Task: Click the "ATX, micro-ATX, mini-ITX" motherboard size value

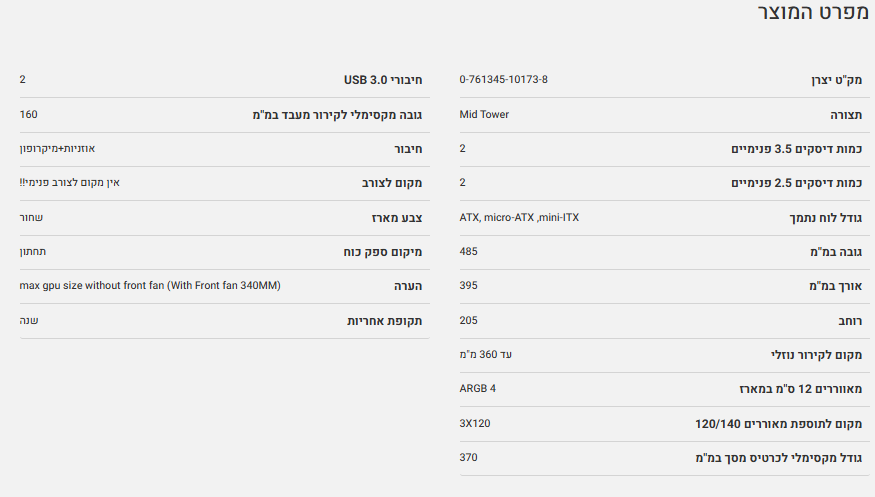Action: pos(519,217)
